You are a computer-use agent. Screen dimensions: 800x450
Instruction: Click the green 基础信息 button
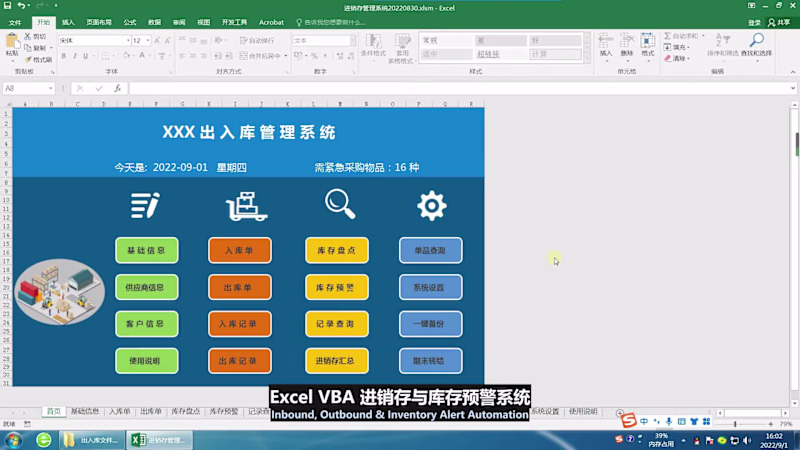coord(146,251)
